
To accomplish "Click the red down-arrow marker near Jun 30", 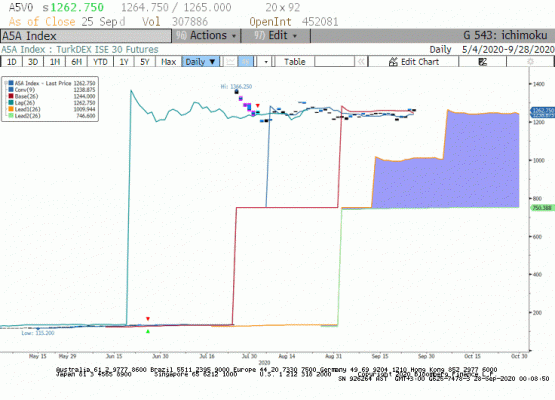I will [148, 319].
